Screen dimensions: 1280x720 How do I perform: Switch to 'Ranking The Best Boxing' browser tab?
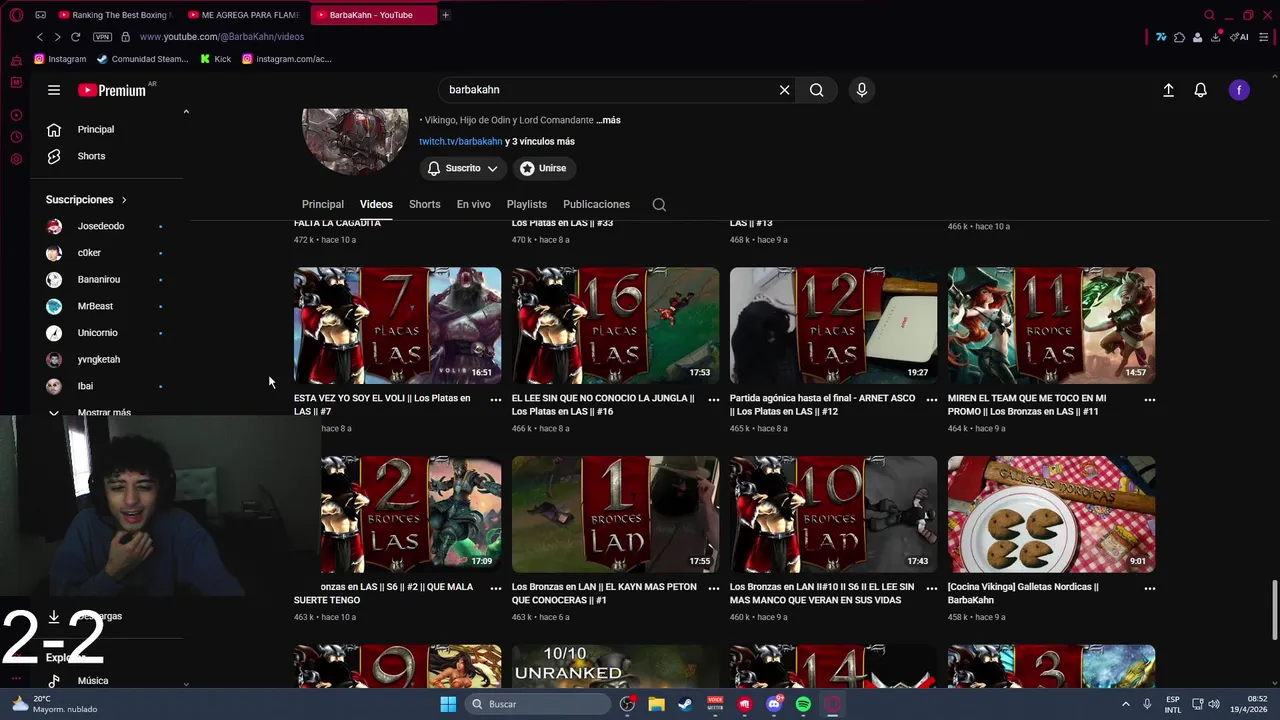click(x=115, y=15)
